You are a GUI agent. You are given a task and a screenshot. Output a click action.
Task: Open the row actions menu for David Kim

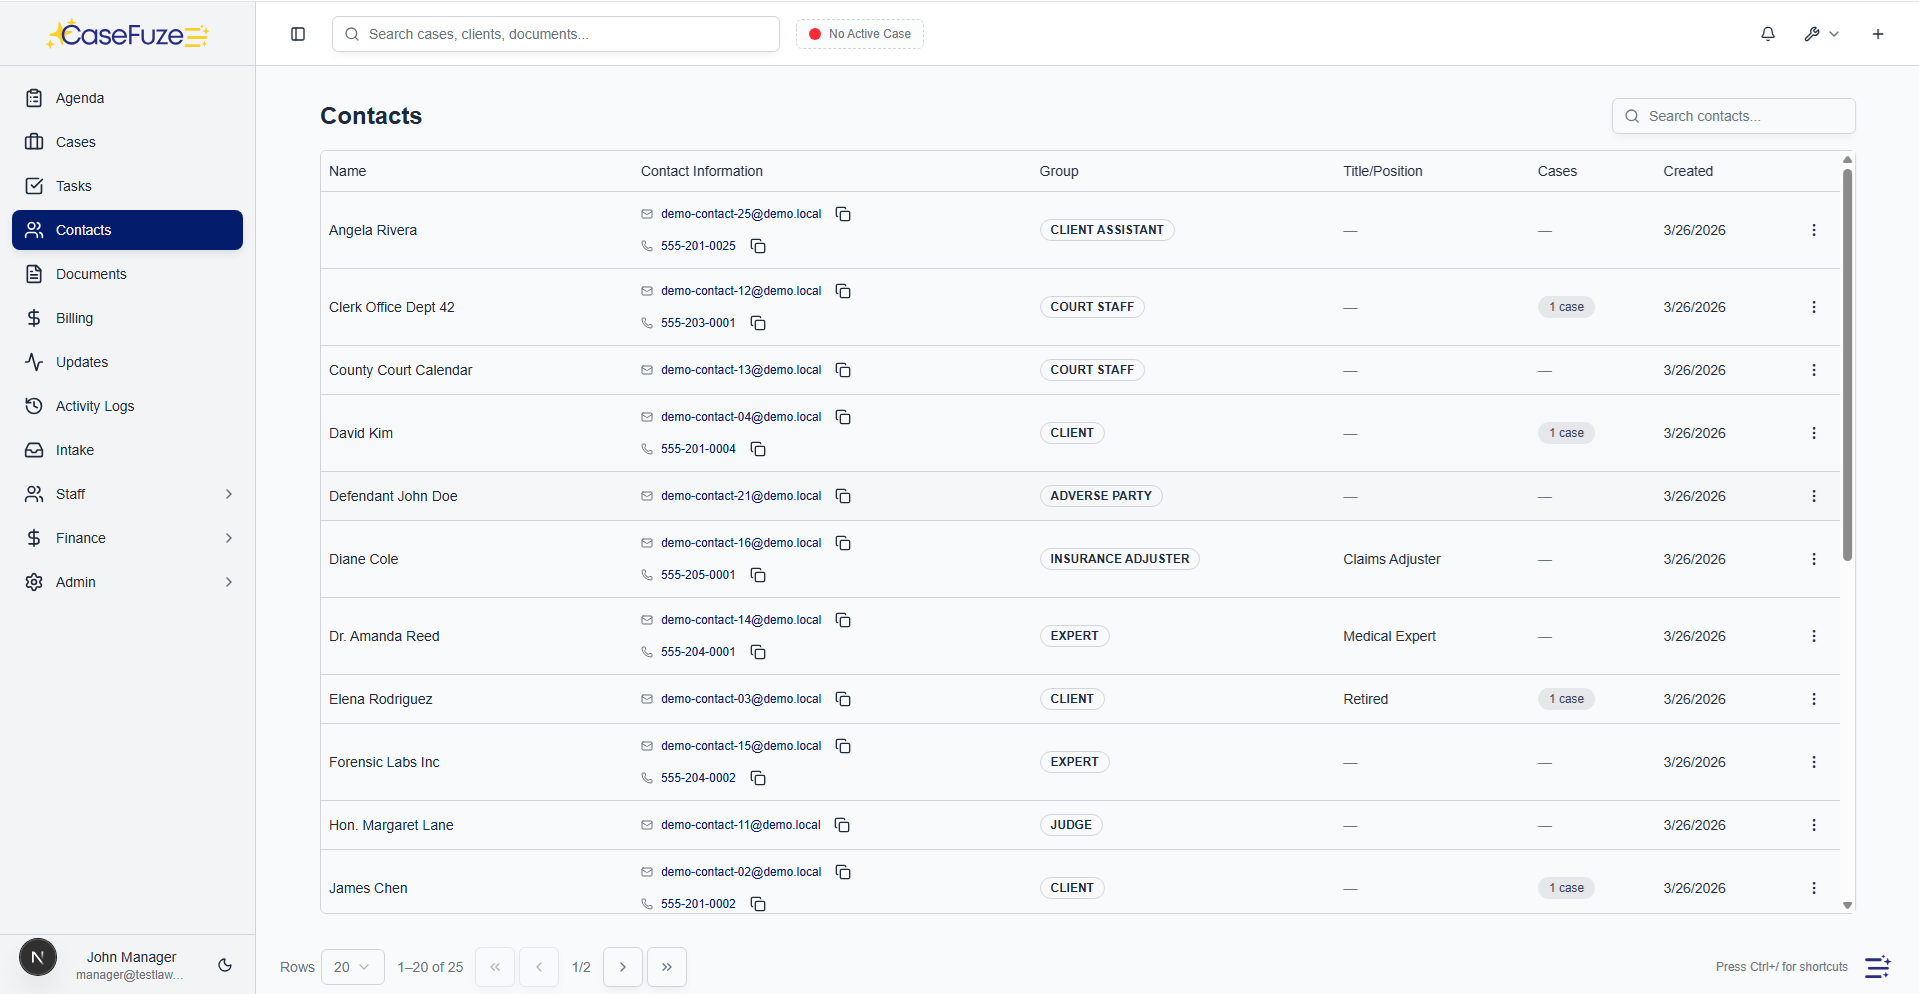point(1815,433)
